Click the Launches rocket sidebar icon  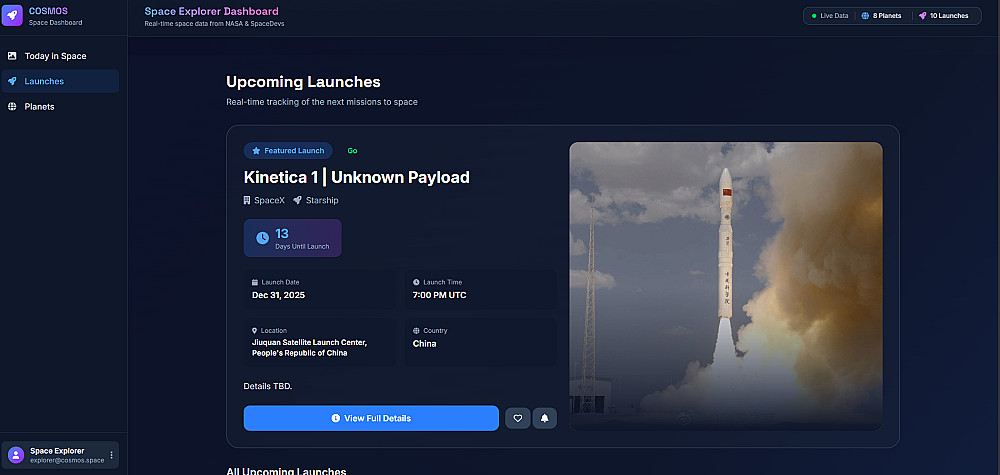click(12, 82)
